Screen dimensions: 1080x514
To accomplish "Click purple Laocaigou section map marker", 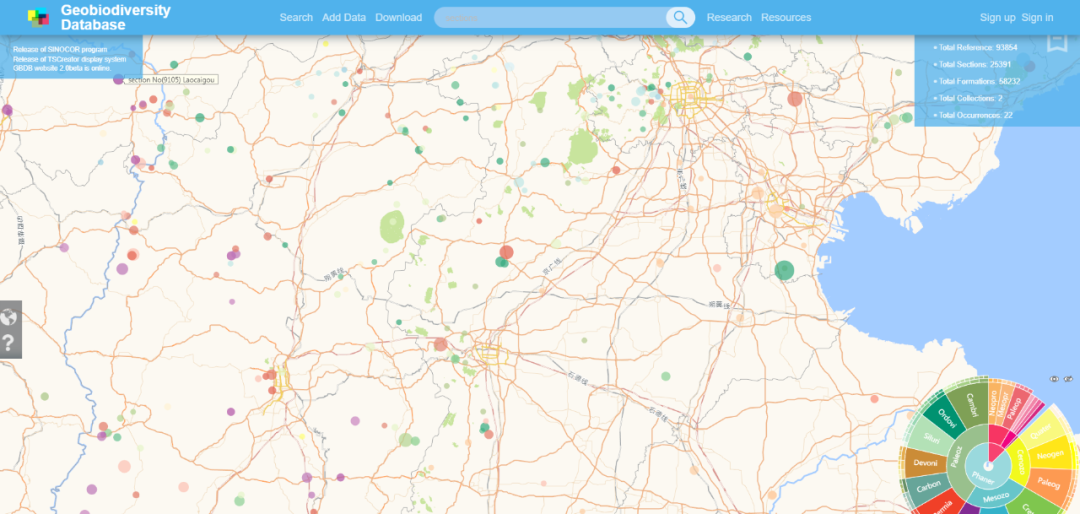I will (119, 79).
